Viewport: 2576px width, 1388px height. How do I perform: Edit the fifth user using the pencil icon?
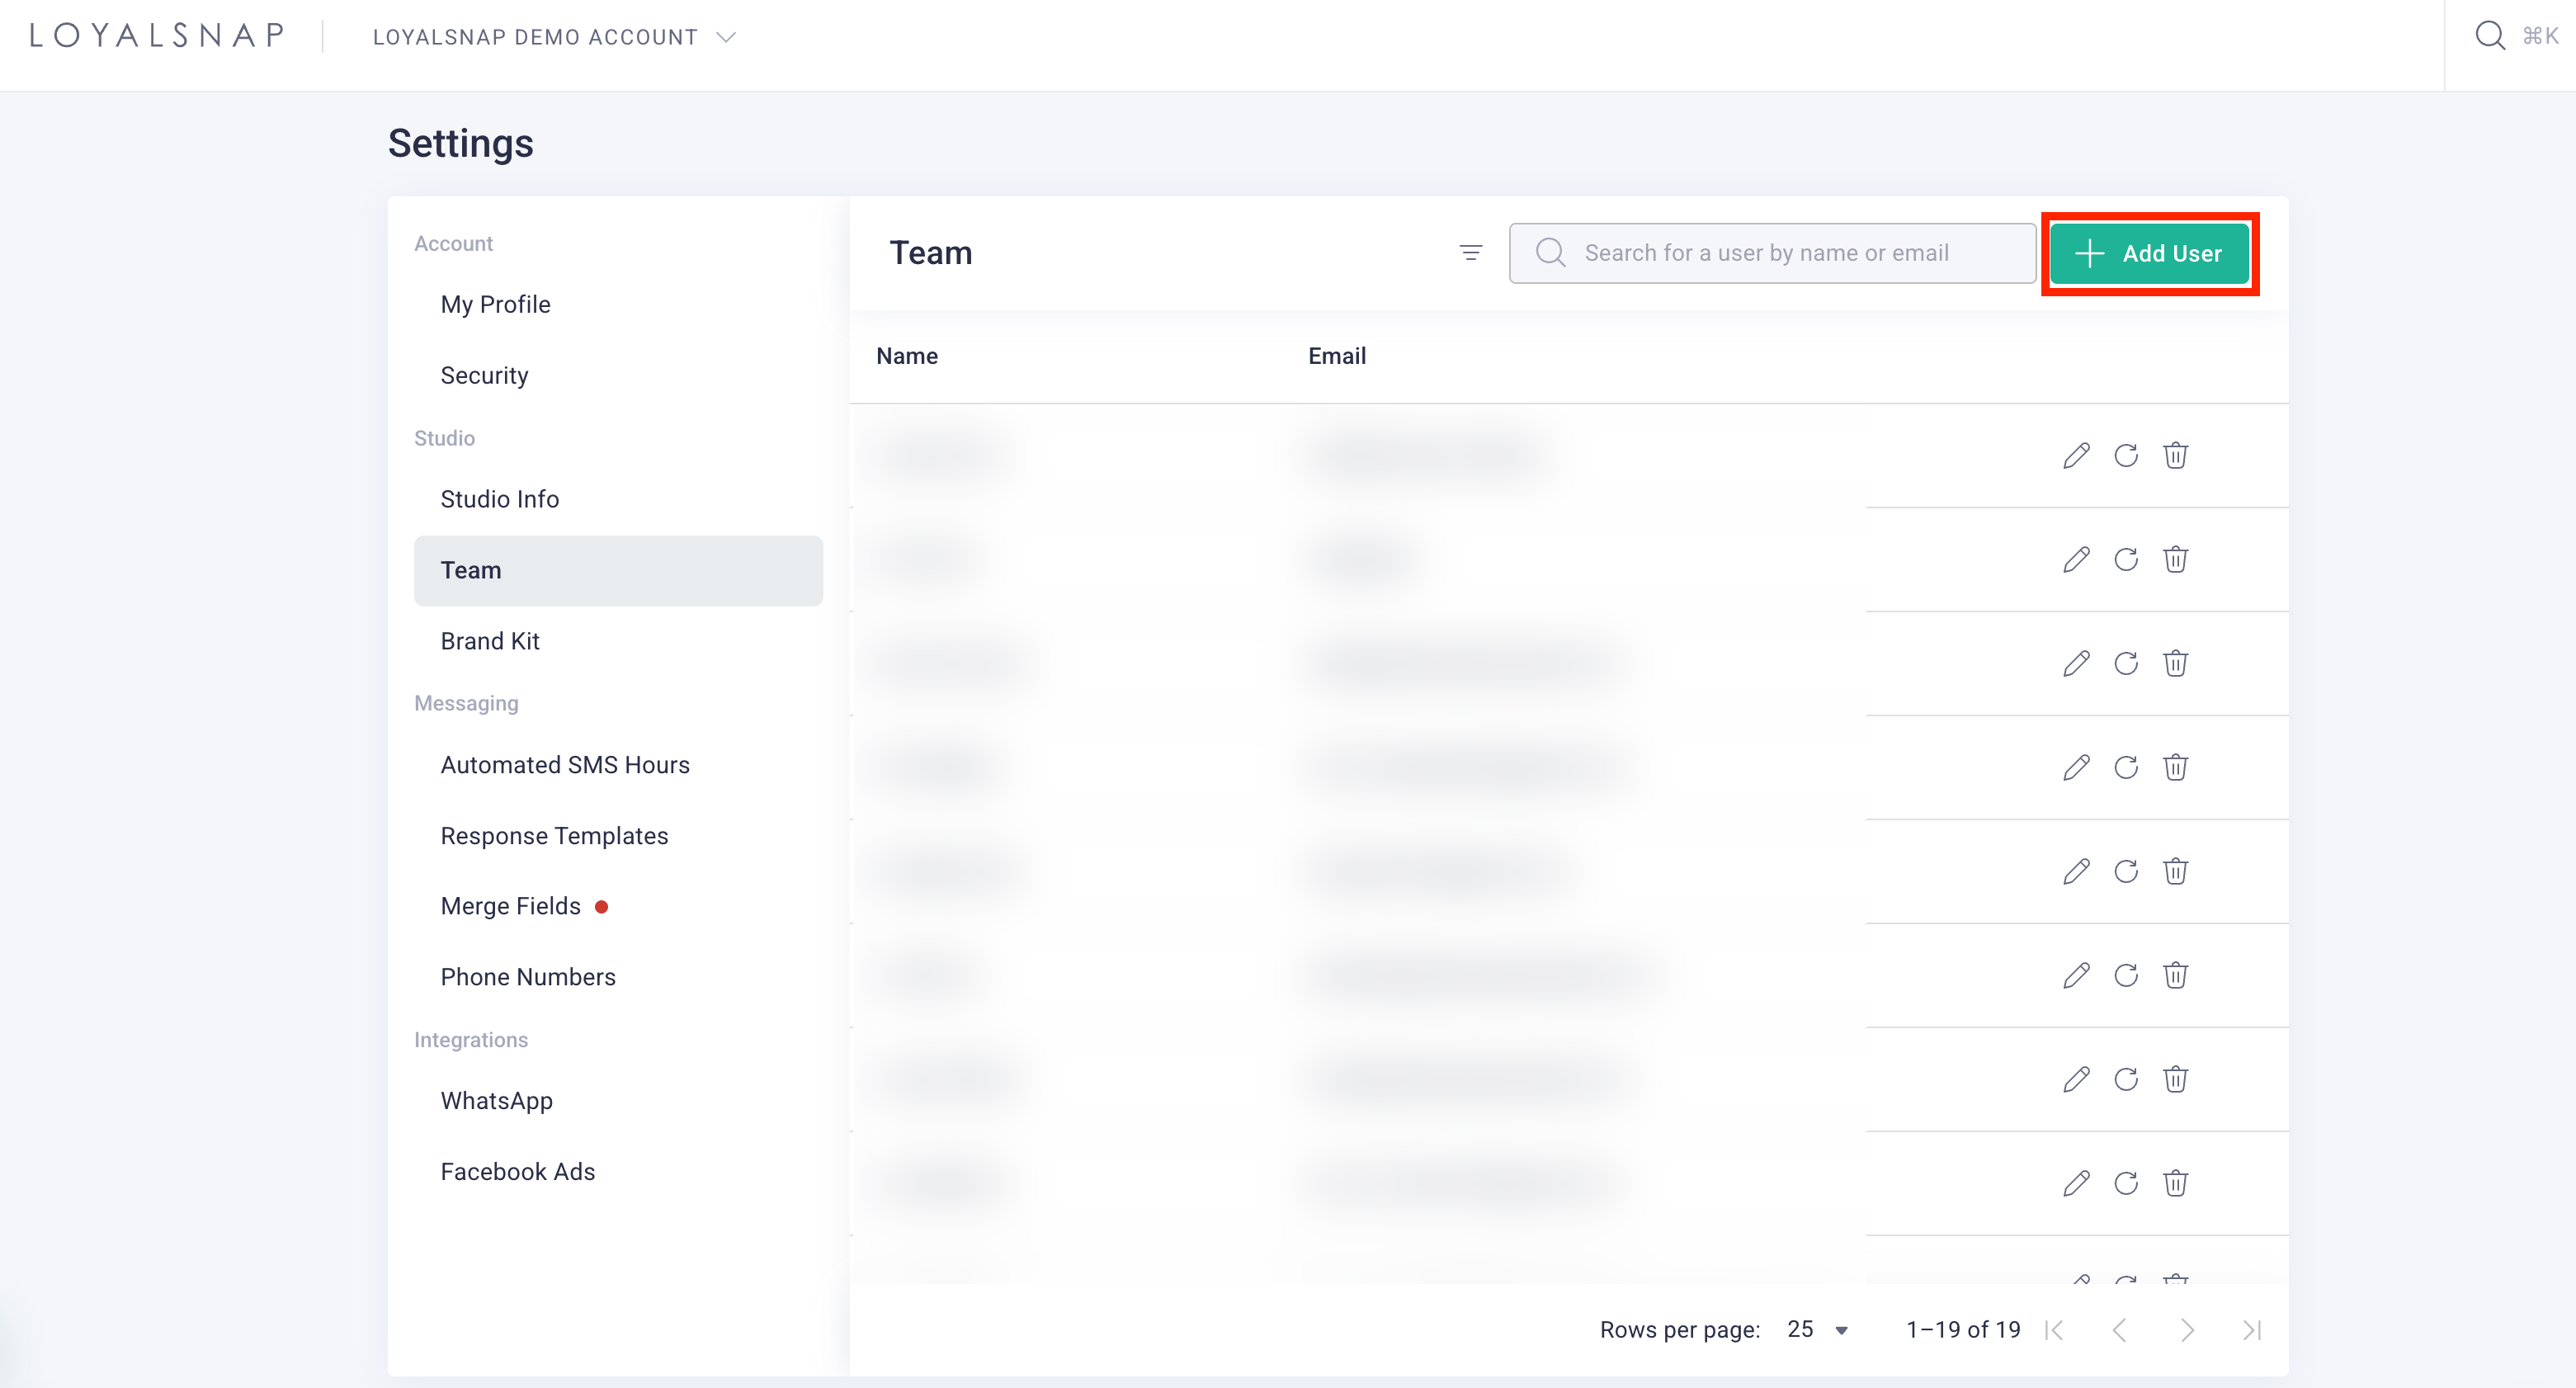[x=2076, y=872]
